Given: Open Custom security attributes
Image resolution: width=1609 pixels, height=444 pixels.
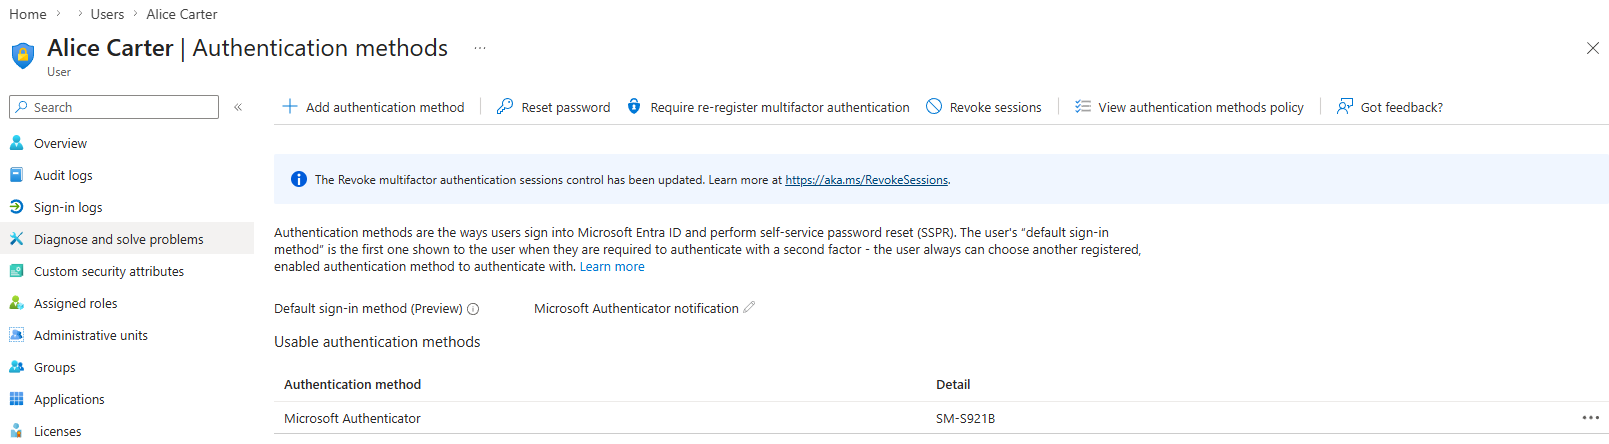Looking at the screenshot, I should (127, 271).
